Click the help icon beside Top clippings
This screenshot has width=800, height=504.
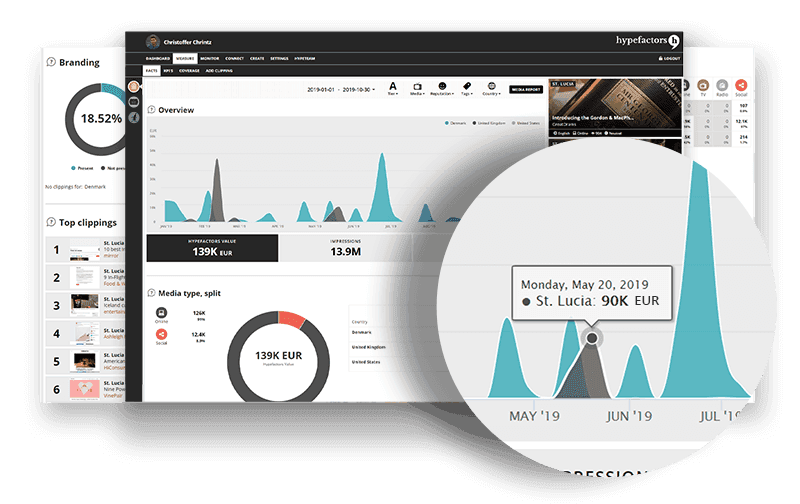point(51,222)
